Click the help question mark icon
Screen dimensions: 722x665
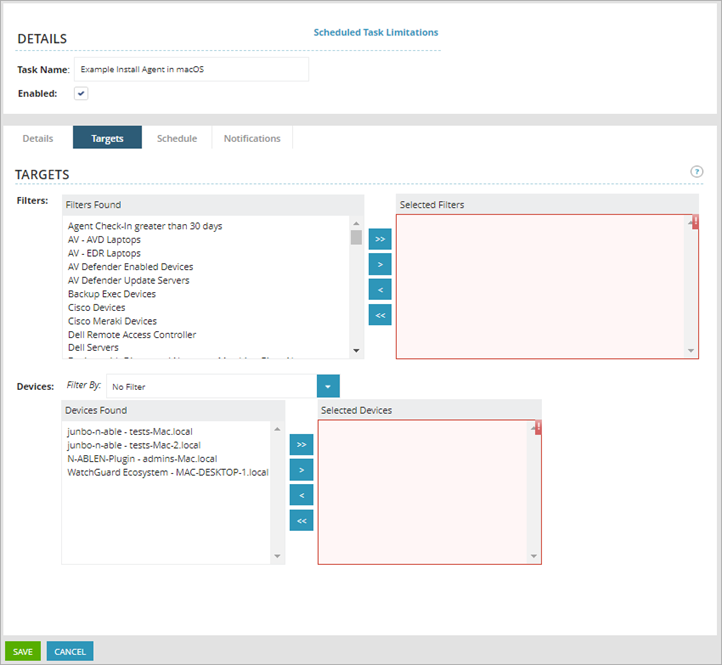(x=697, y=172)
